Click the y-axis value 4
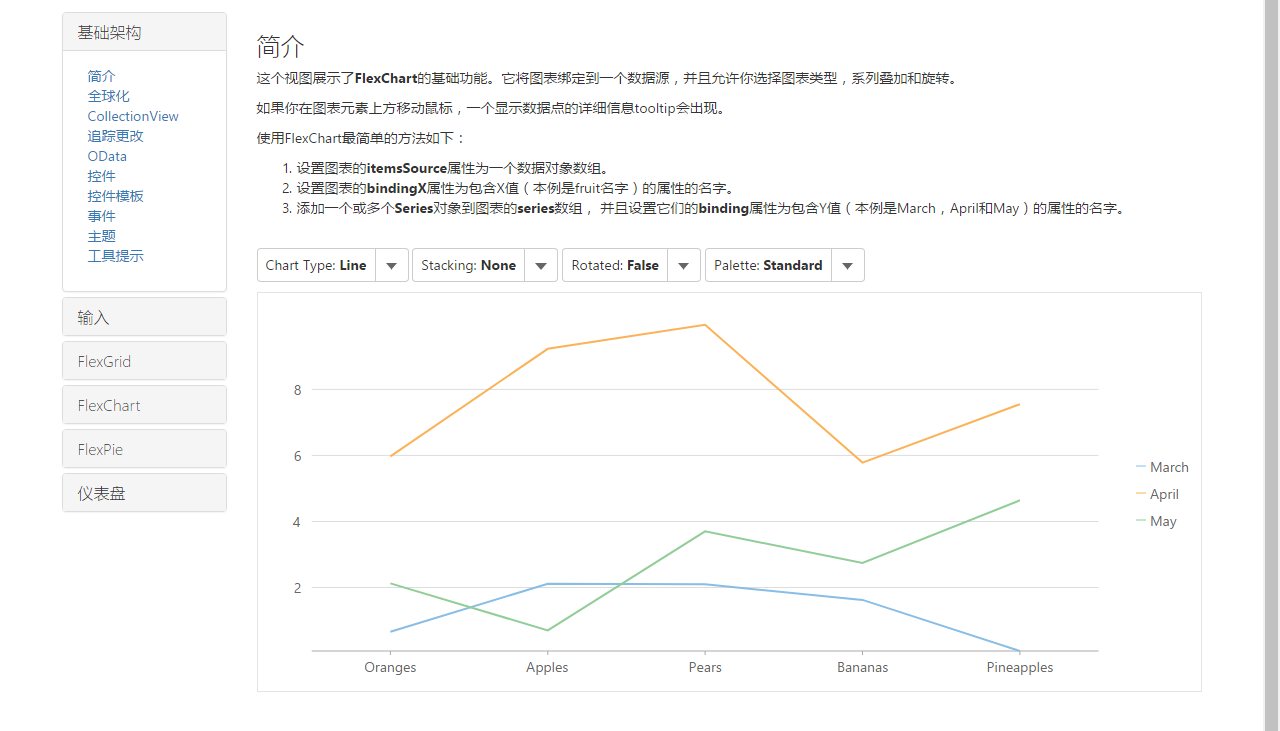The height and width of the screenshot is (731, 1280). (297, 522)
